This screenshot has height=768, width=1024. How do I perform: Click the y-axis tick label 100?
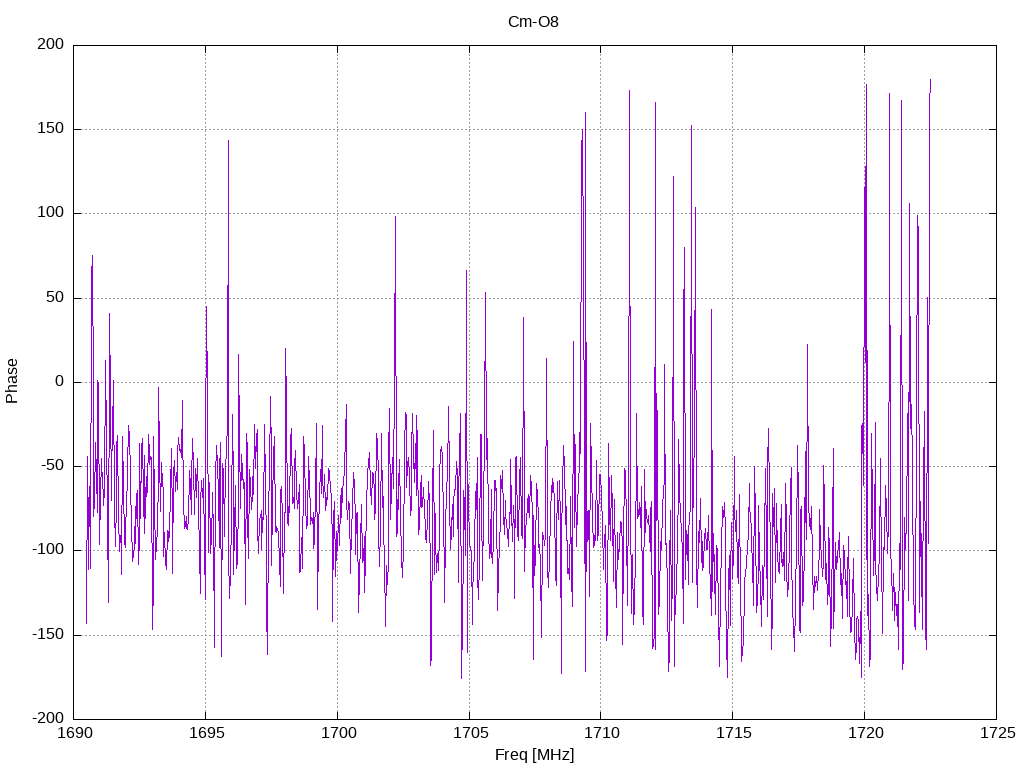[51, 213]
